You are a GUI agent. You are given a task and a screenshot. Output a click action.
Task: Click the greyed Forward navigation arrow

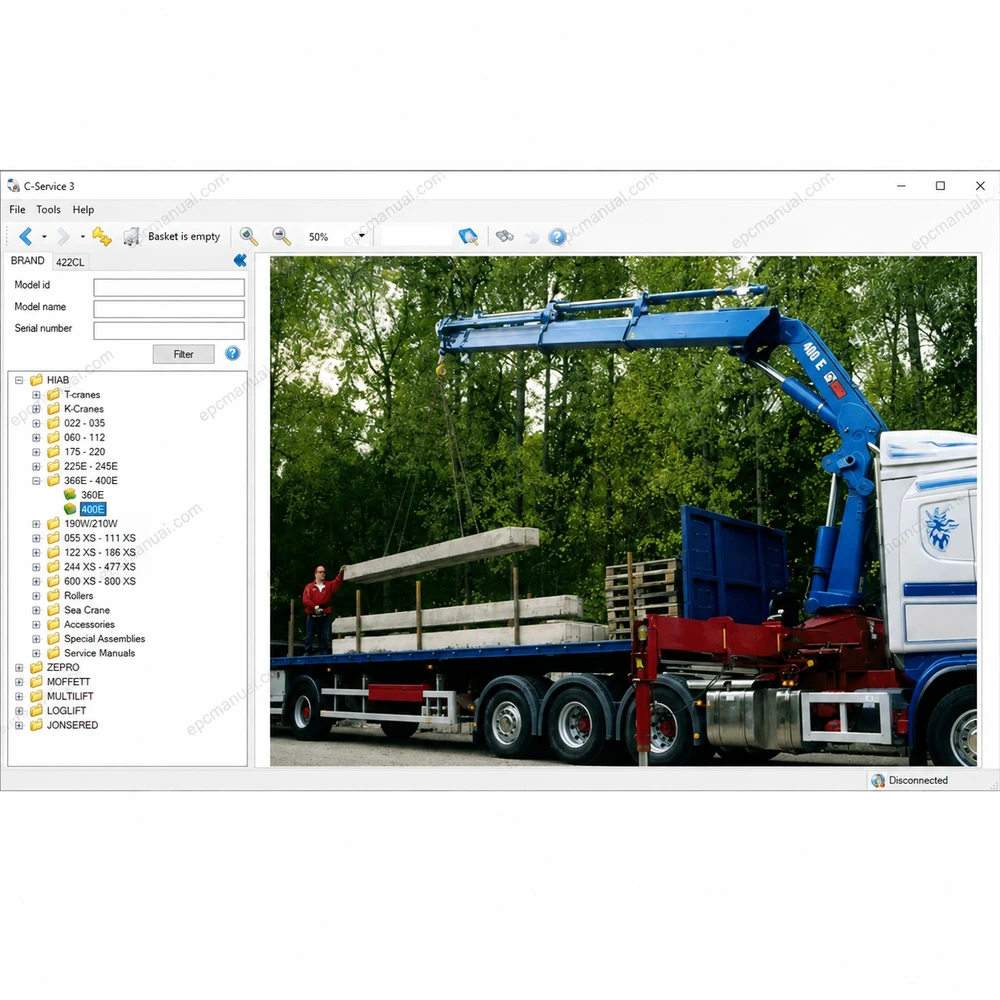pyautogui.click(x=63, y=237)
